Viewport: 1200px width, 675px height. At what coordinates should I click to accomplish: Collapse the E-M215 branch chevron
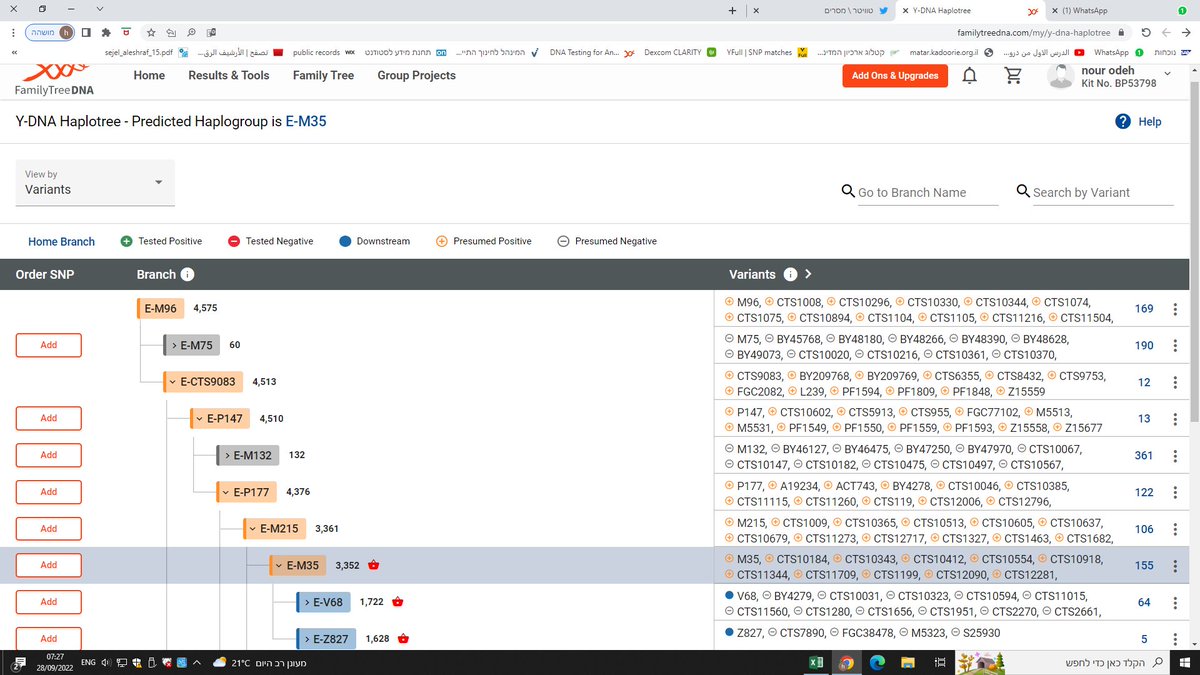(x=253, y=529)
